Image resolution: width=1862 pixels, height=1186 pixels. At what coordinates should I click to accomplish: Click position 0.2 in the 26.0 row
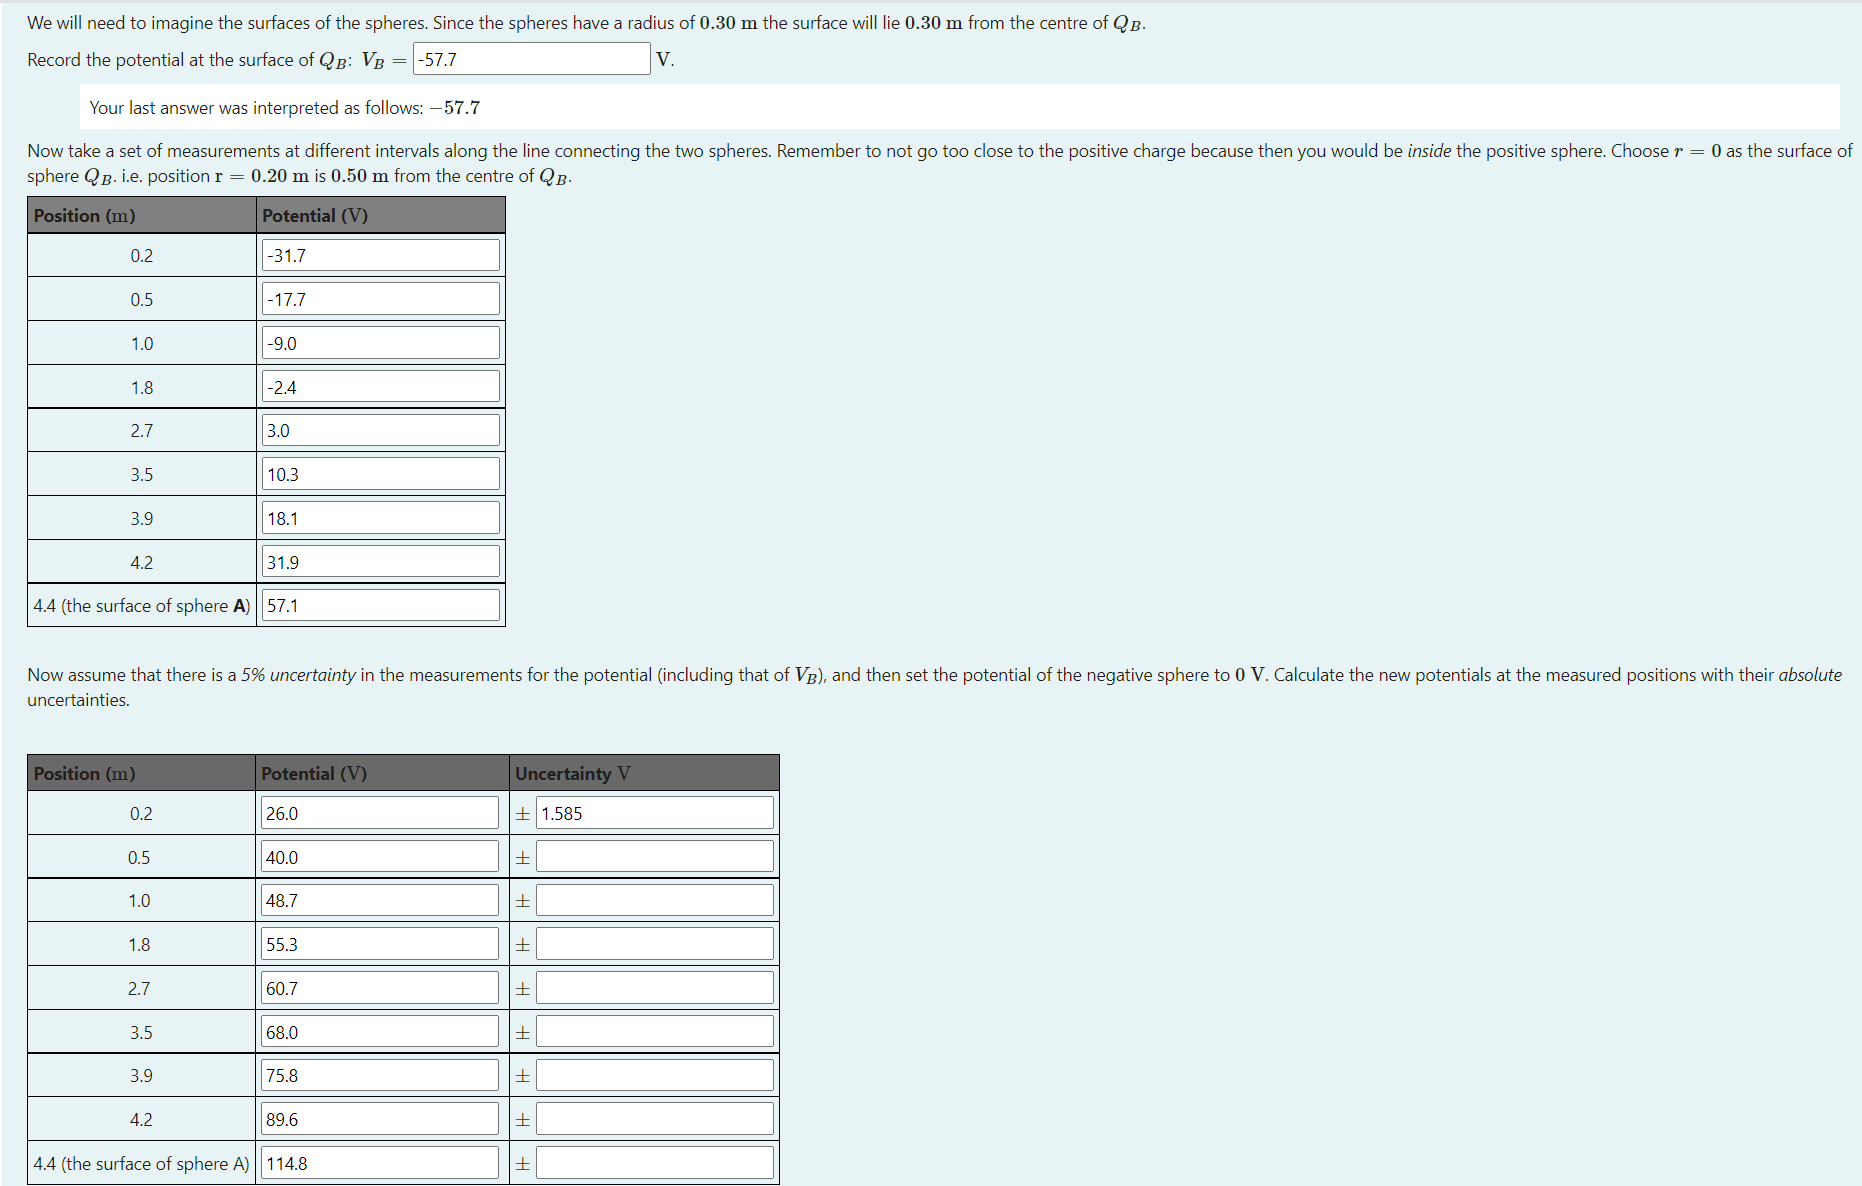tap(141, 813)
